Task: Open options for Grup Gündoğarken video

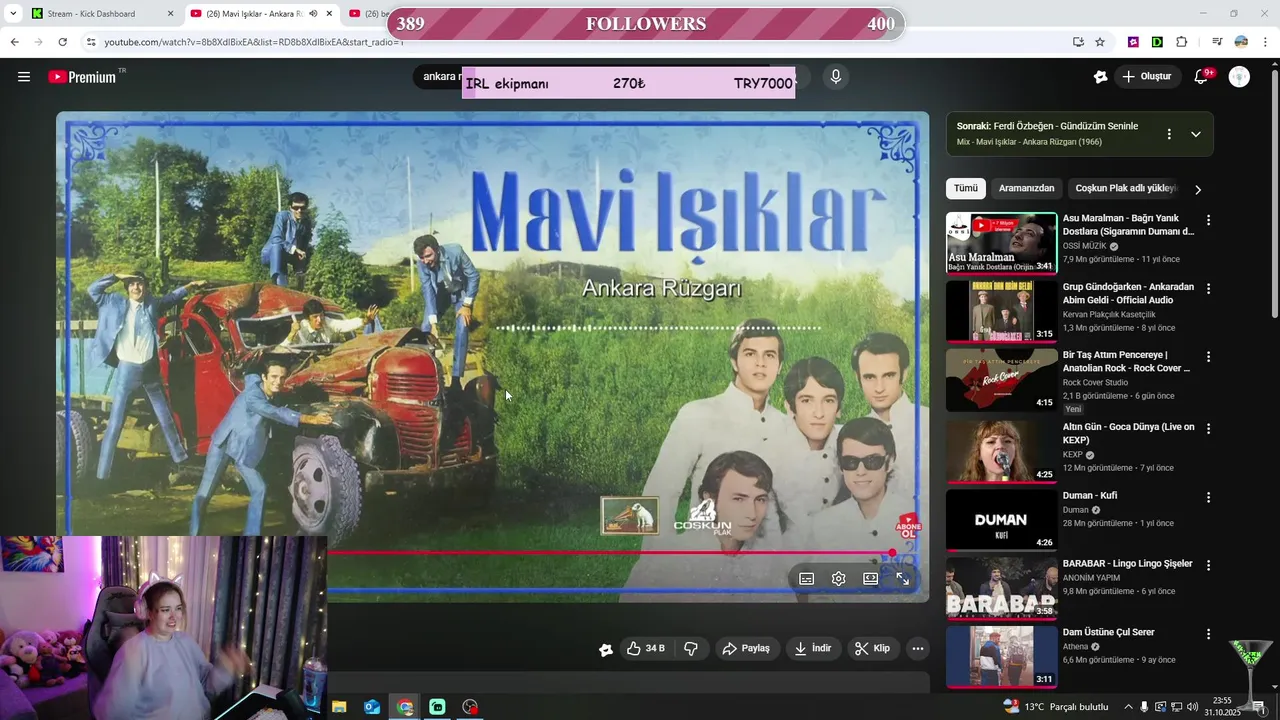Action: [x=1208, y=288]
